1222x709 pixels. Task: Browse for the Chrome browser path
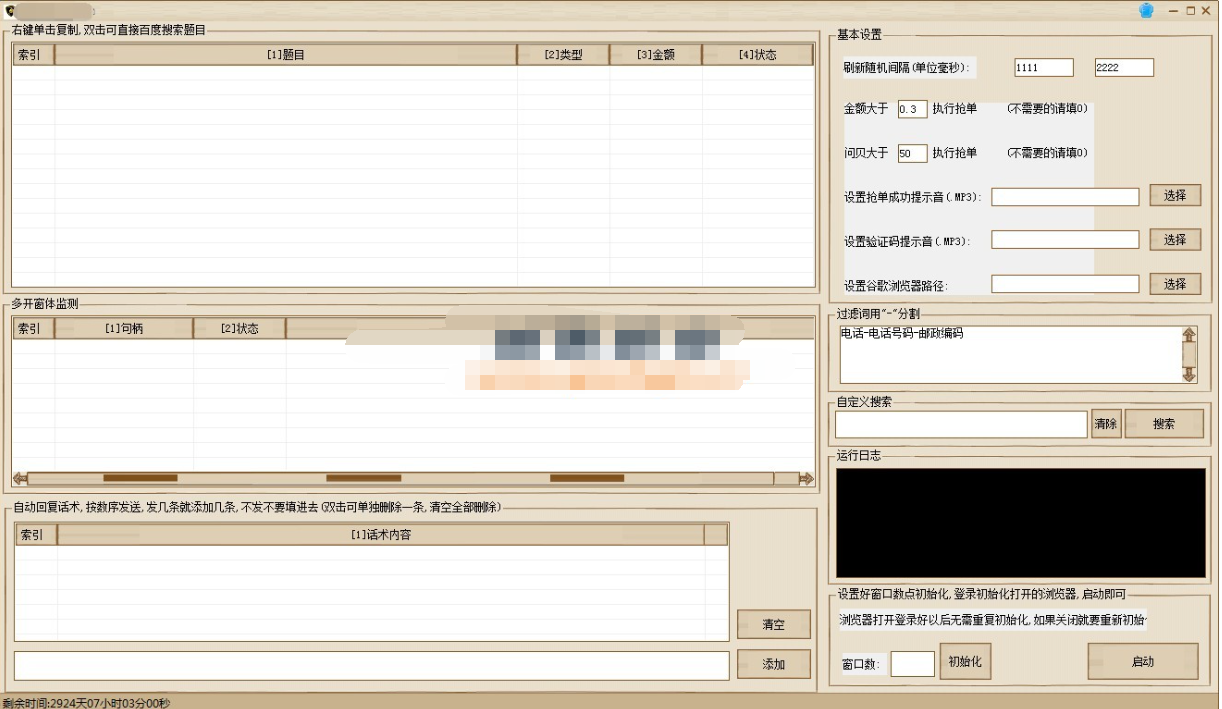(1174, 284)
